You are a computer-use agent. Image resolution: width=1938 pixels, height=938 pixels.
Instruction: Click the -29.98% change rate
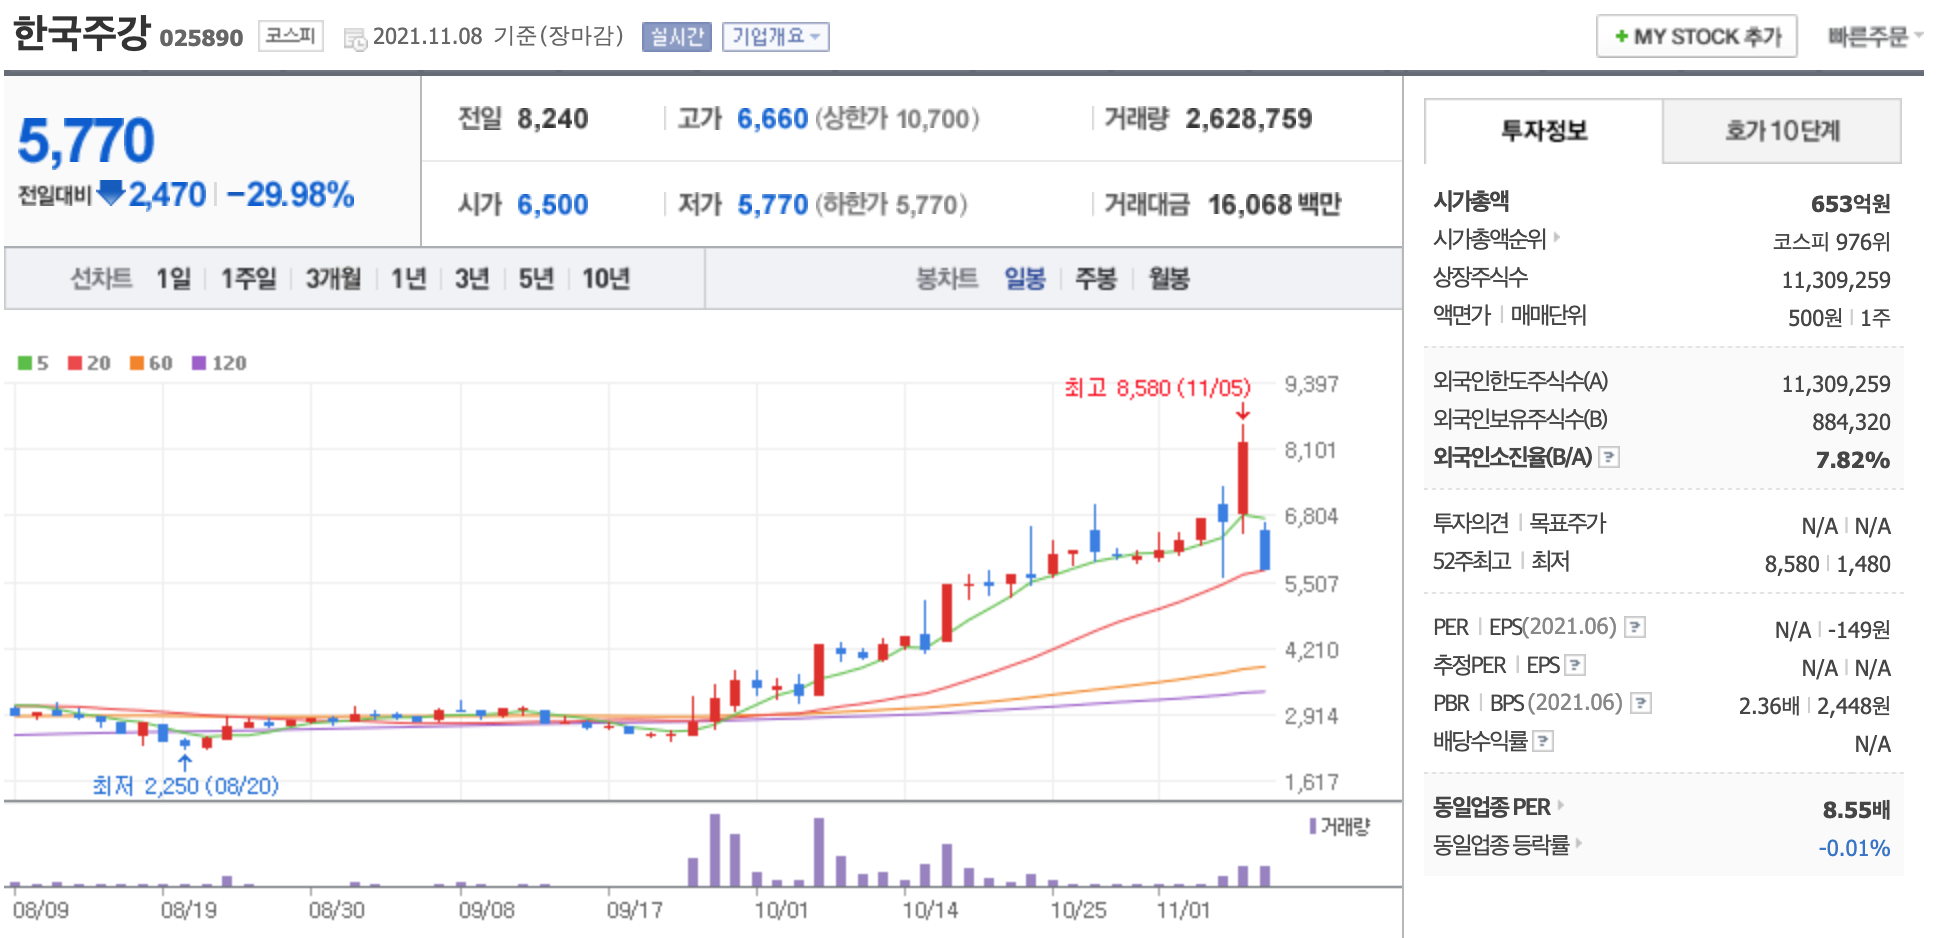pos(290,194)
